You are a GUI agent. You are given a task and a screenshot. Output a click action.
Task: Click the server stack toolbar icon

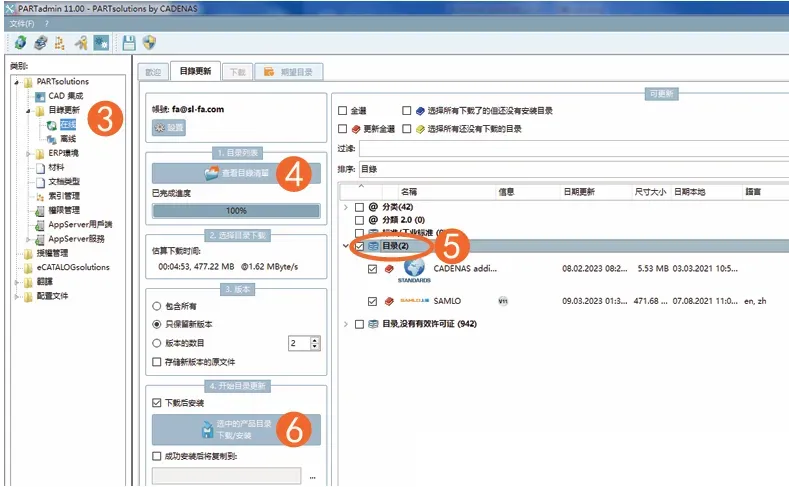click(x=41, y=43)
